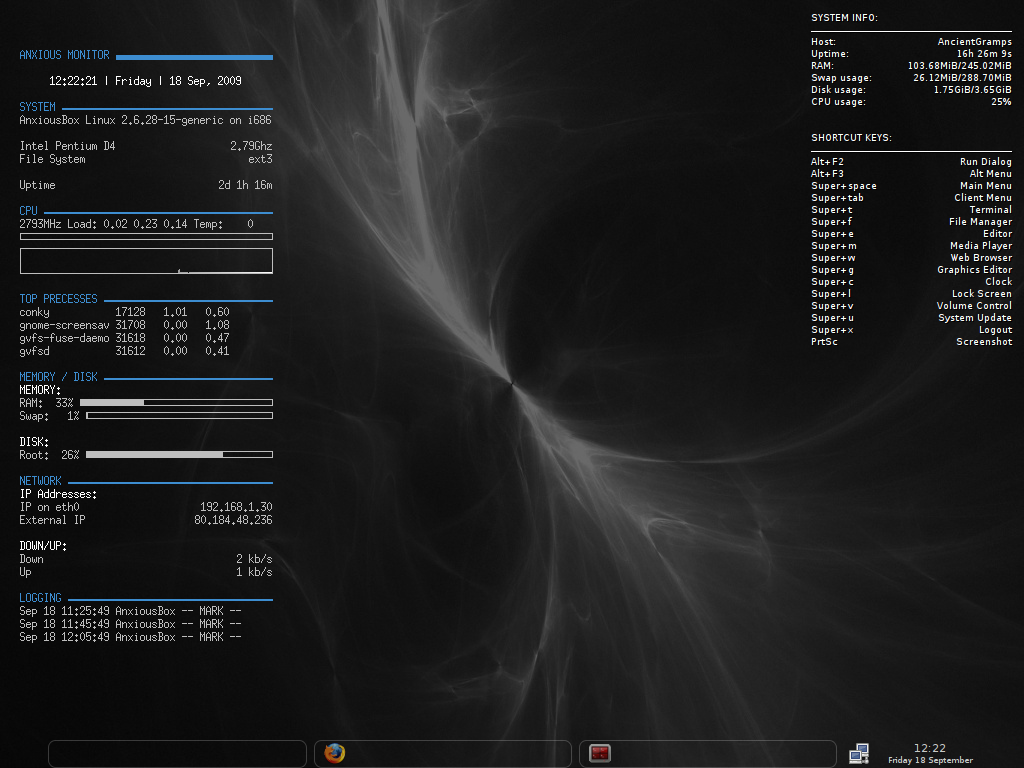Click the External IP address value
This screenshot has width=1024, height=768.
pyautogui.click(x=233, y=520)
